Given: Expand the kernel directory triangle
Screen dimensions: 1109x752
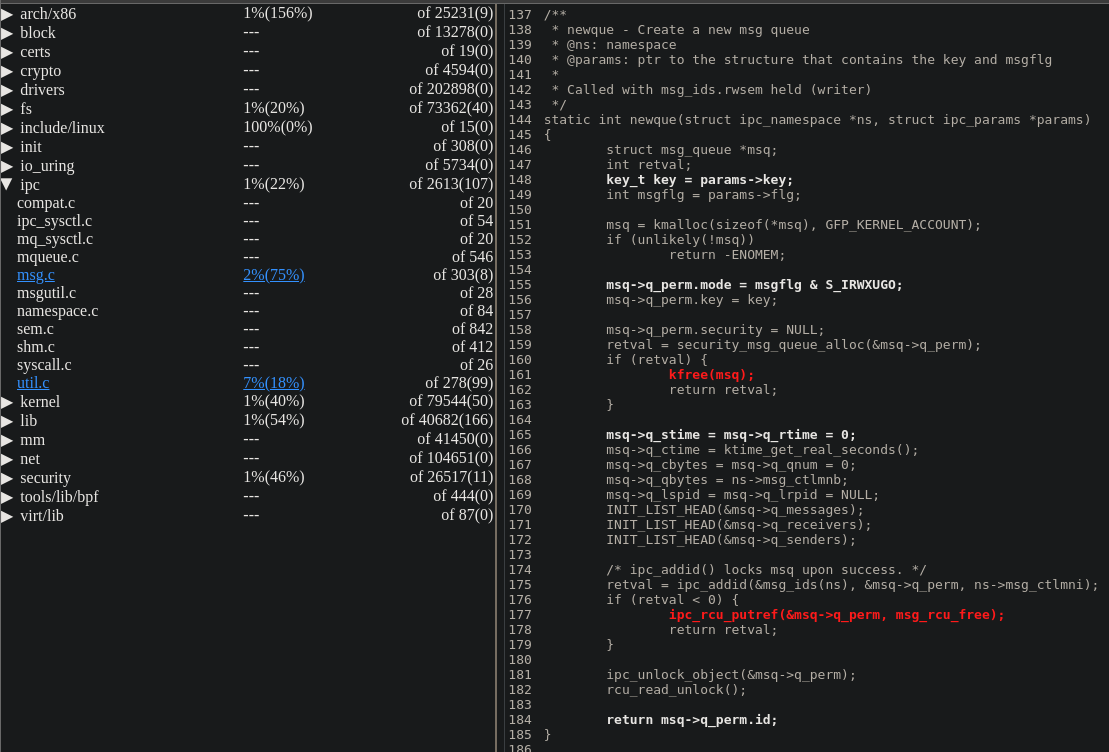Looking at the screenshot, I should (7, 402).
